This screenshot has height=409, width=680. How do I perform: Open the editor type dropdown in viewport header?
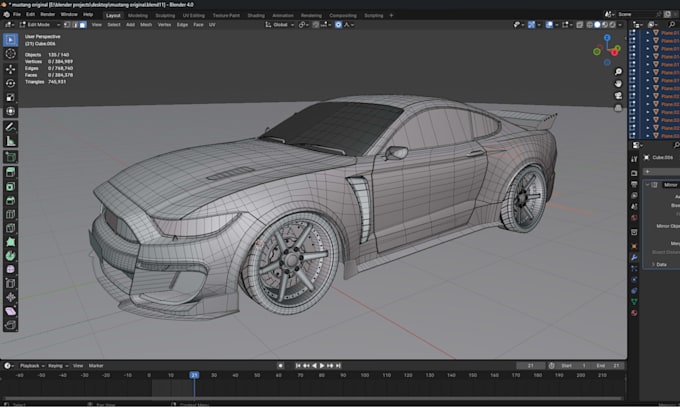point(9,25)
